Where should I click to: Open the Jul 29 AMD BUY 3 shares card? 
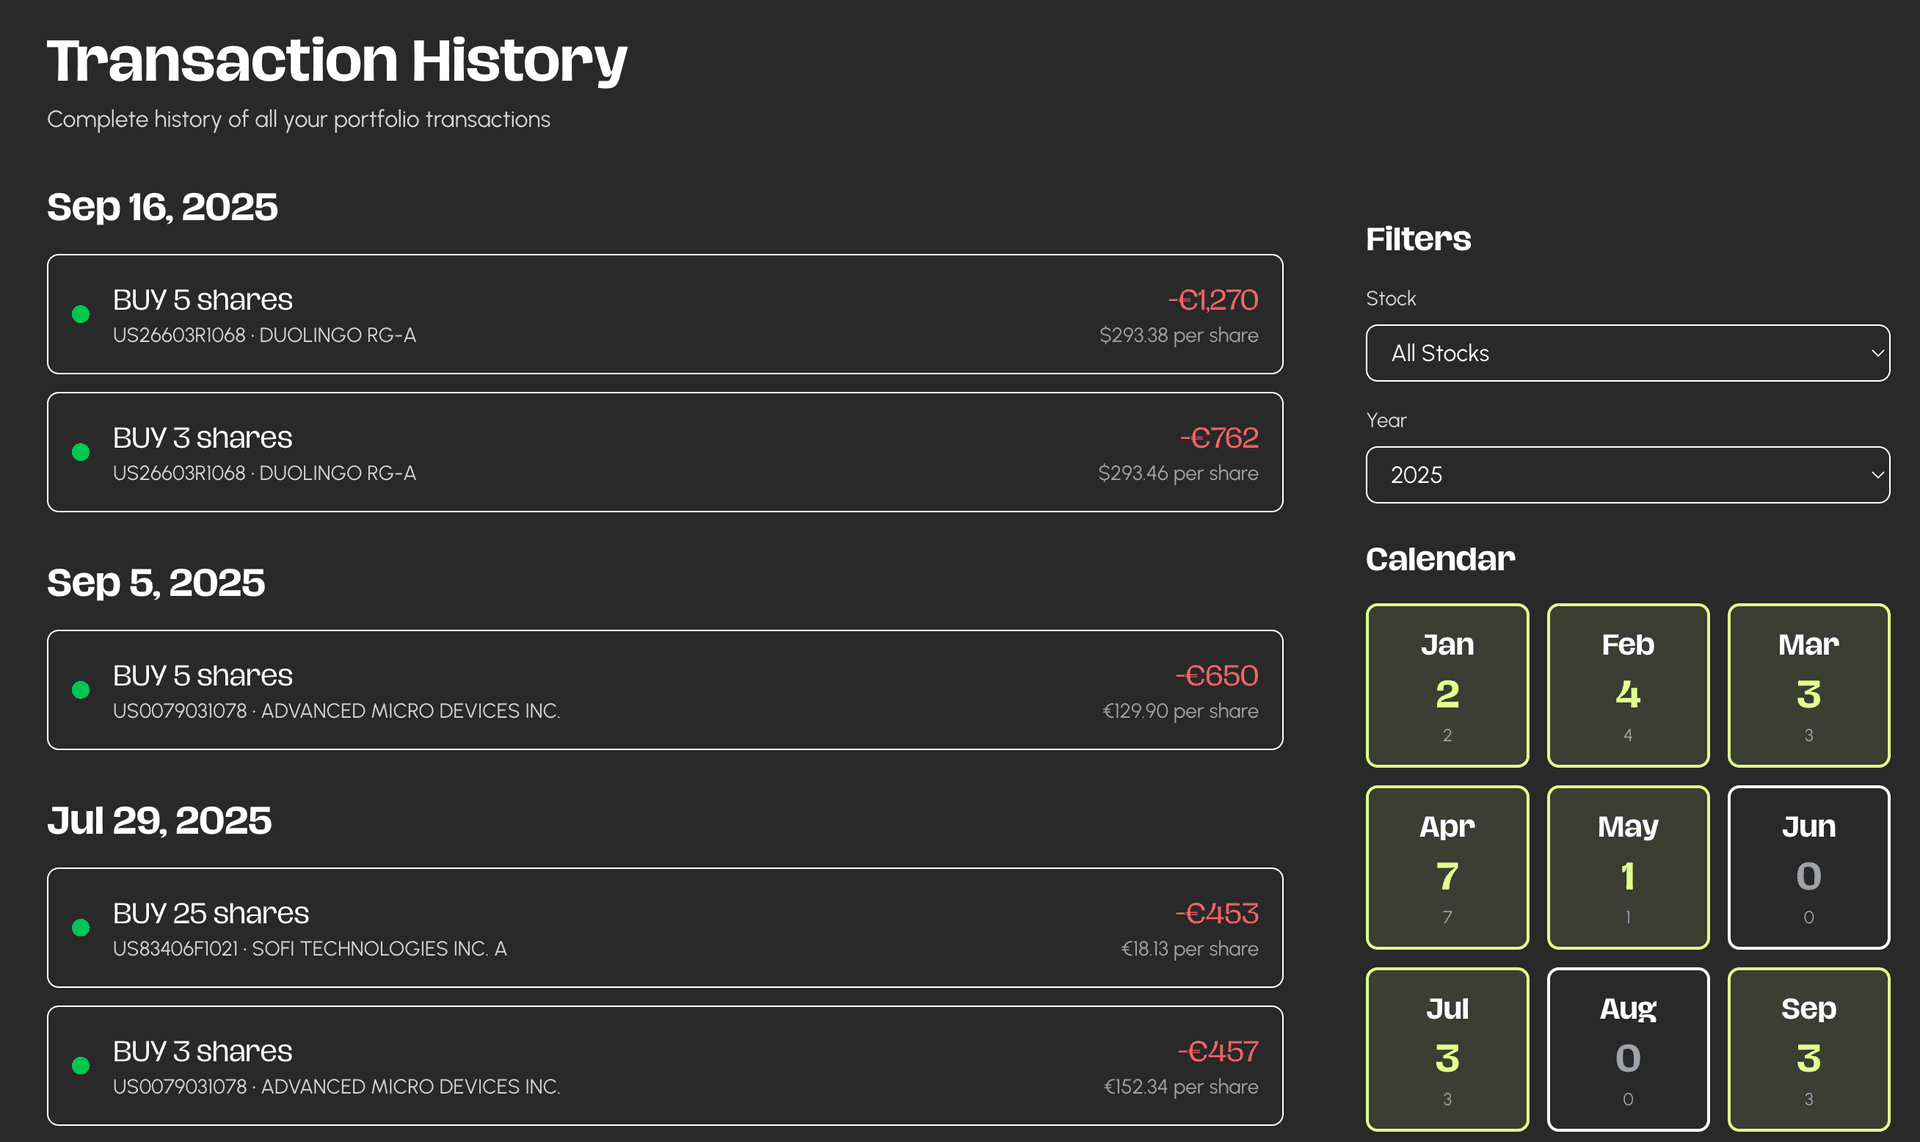664,1066
